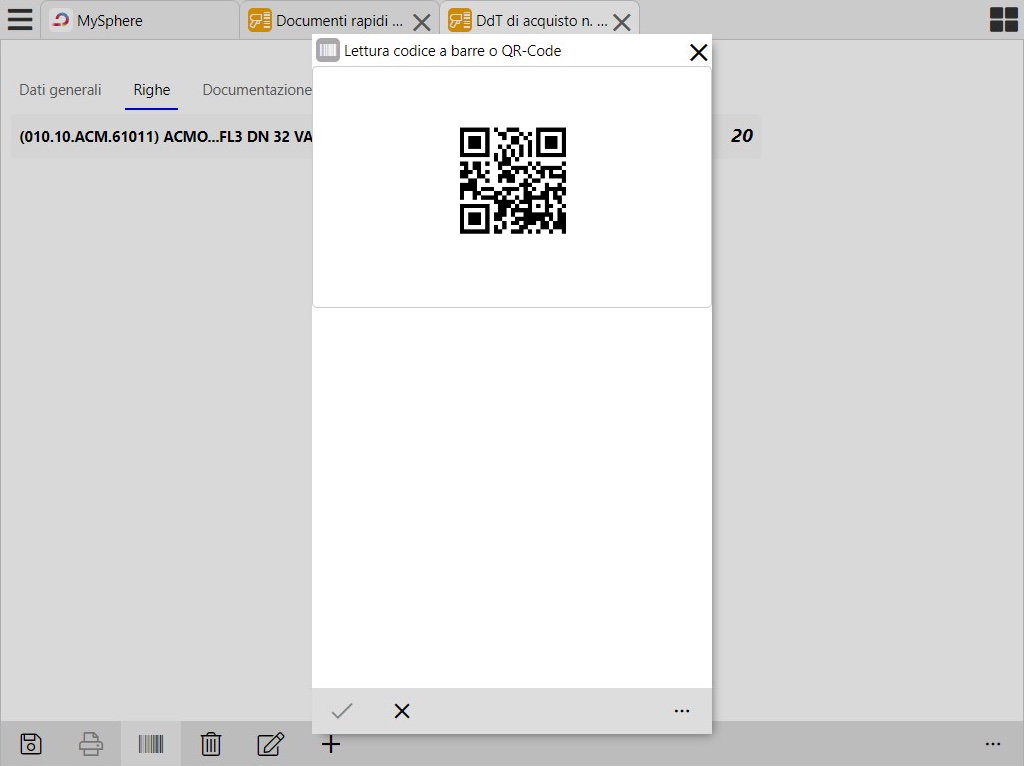
Task: Close the DdT di acquisto tab
Action: point(622,22)
